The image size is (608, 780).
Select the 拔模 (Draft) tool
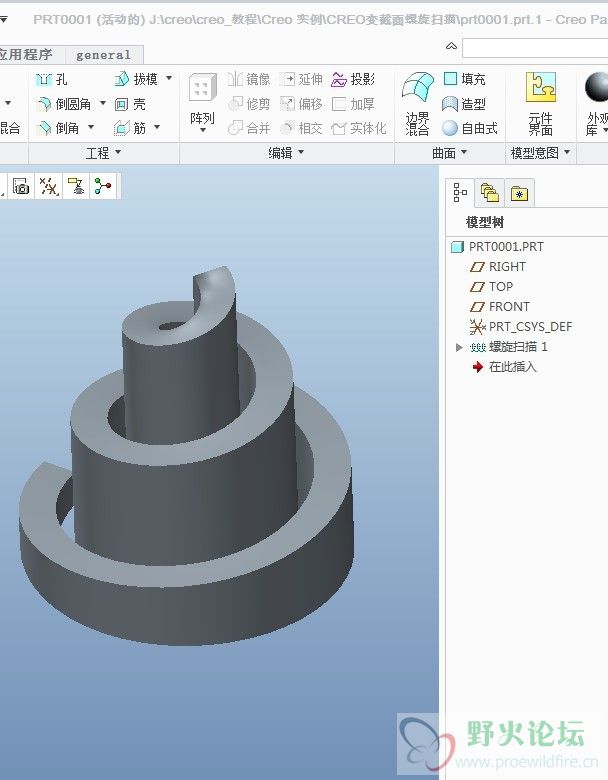click(136, 79)
